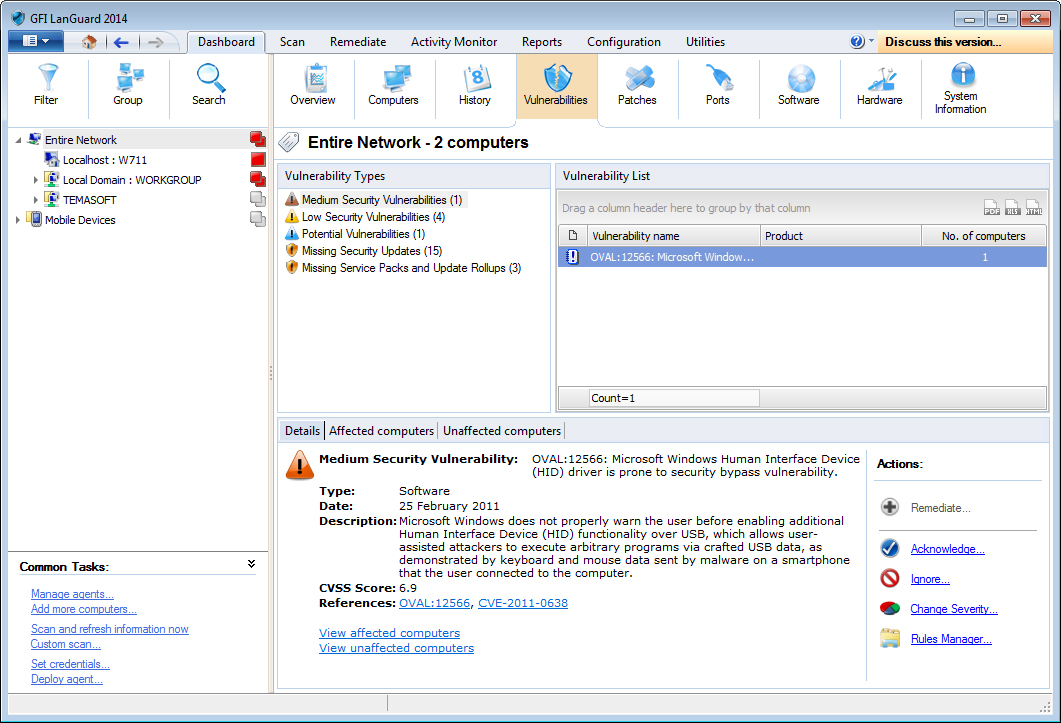This screenshot has height=723, width=1061.
Task: Expand the Mobile Devices node
Action: tap(18, 220)
